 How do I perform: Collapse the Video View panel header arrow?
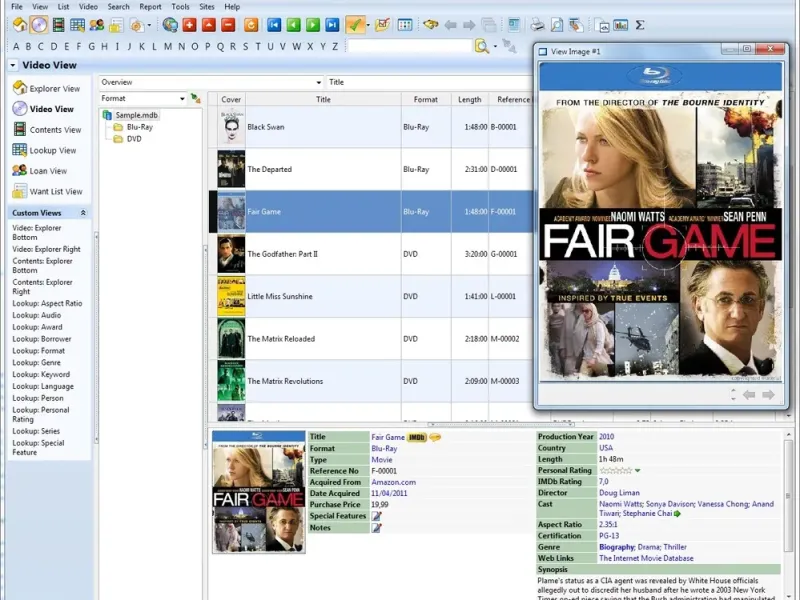[x=13, y=65]
